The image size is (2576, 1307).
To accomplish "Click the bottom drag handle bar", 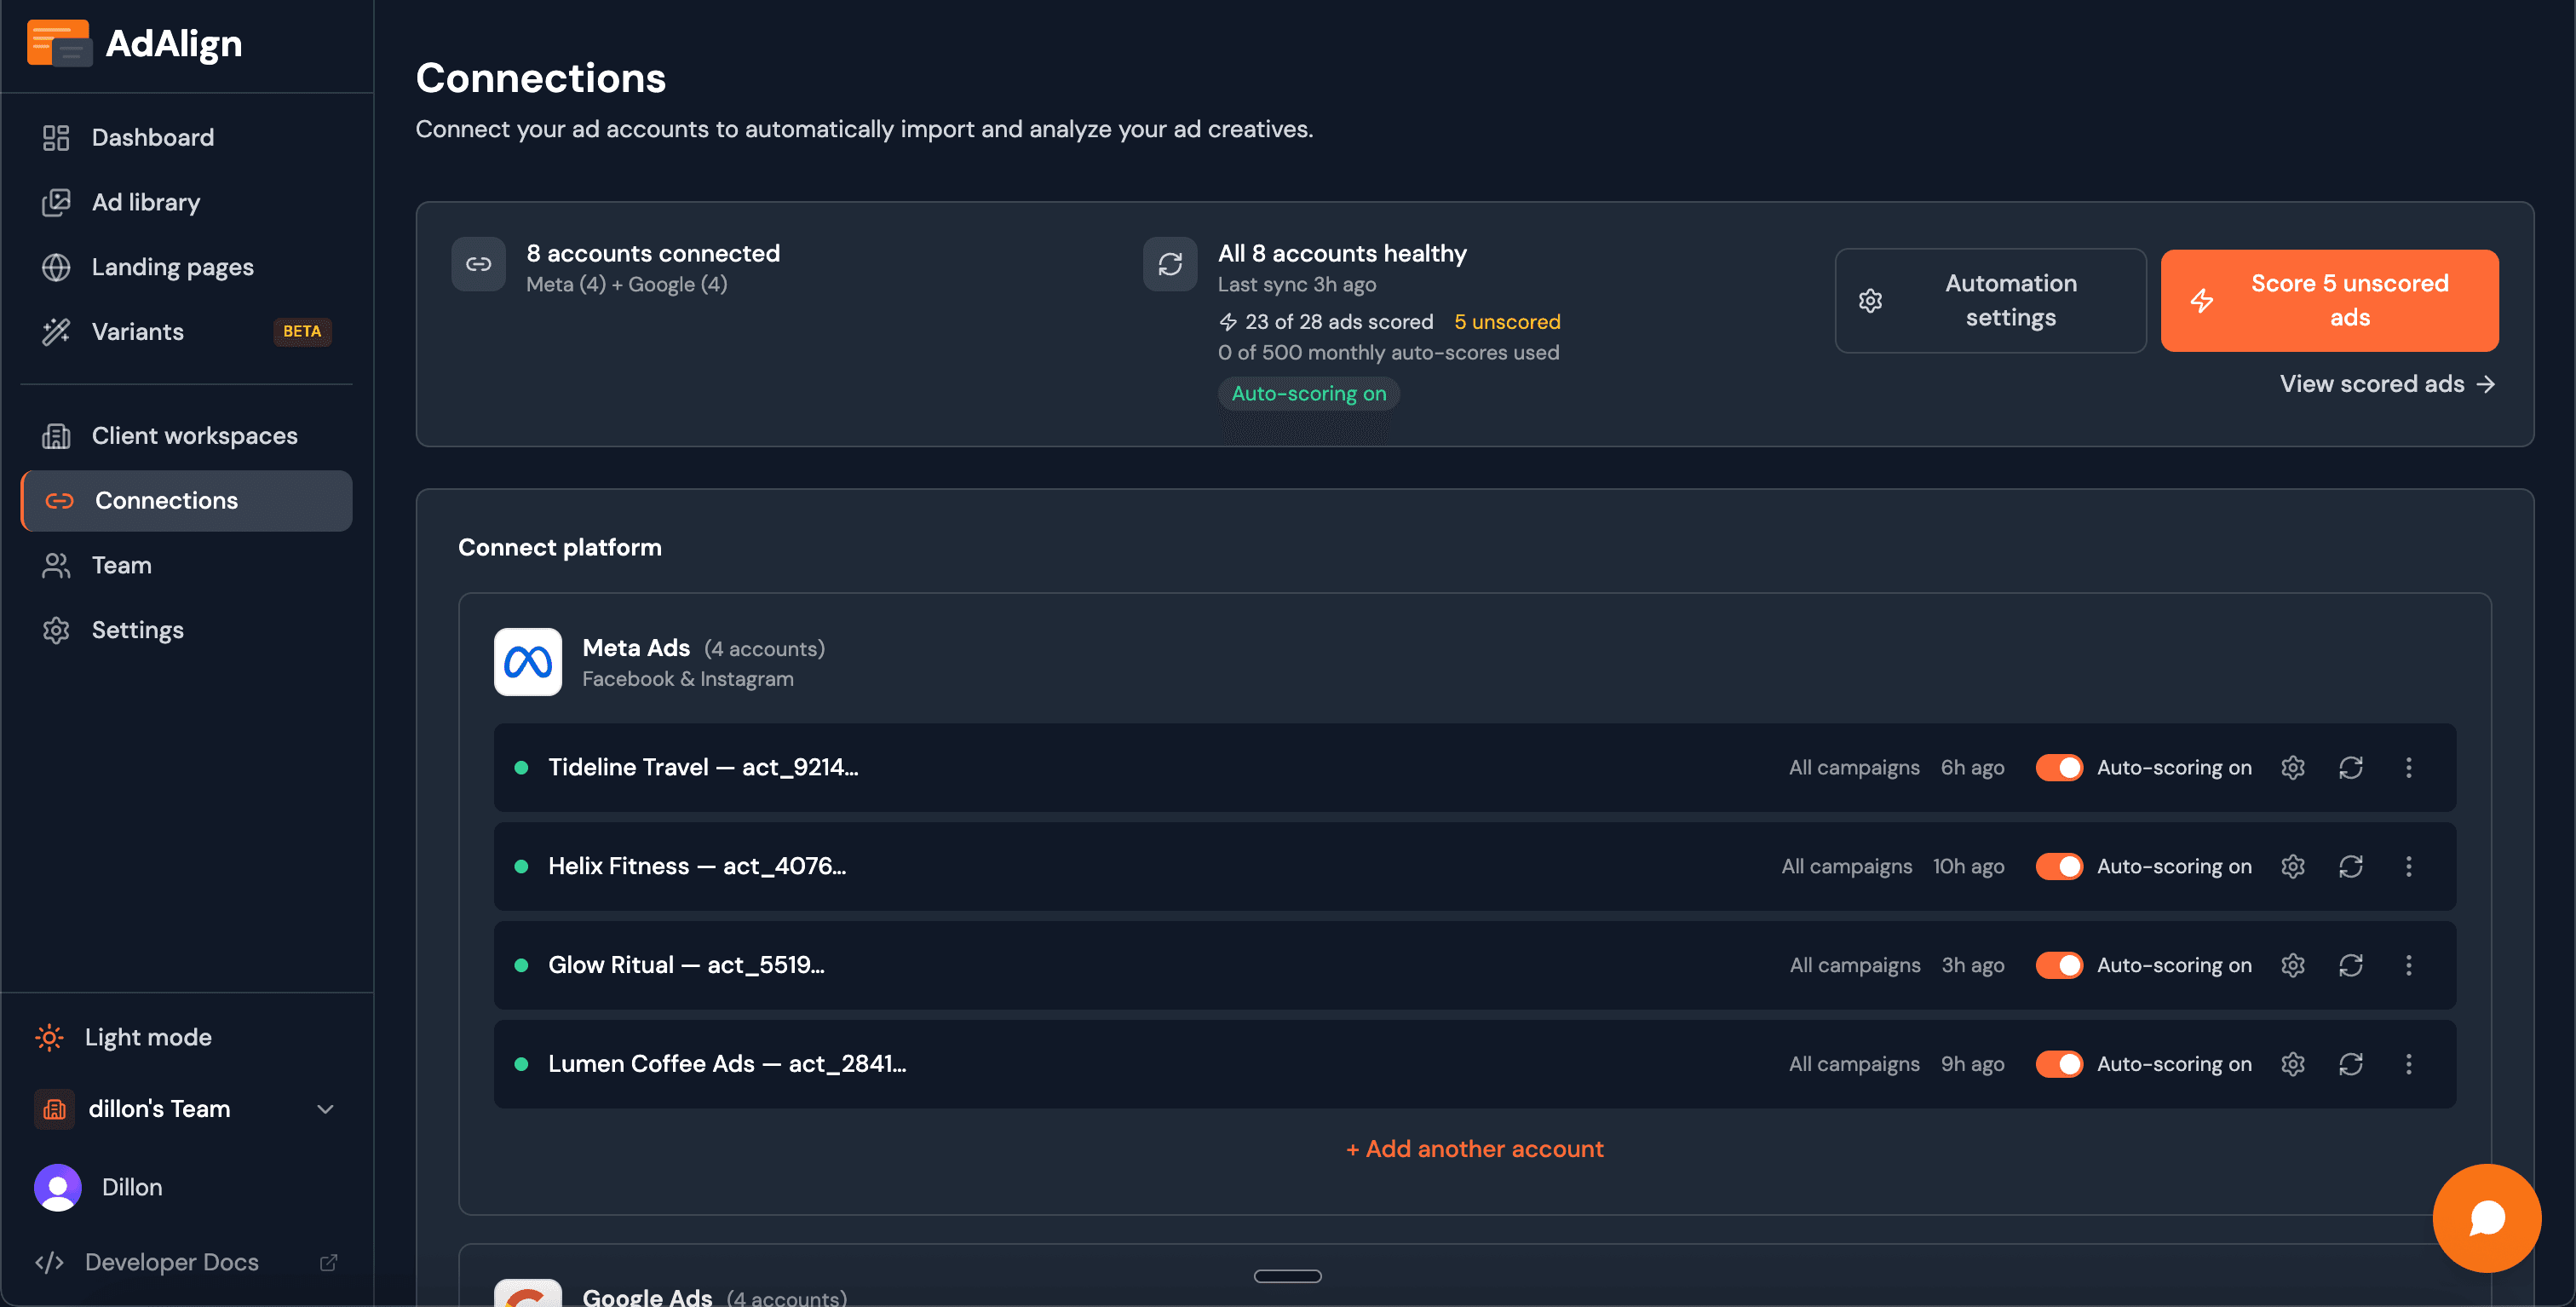I will tap(1287, 1276).
